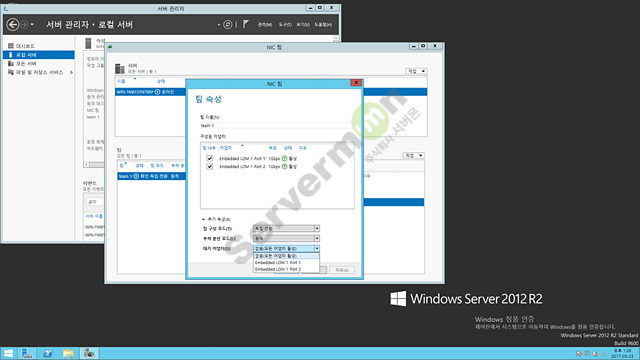640x360 pixels.
Task: Open Server Manager from the taskbar
Action: pyautogui.click(x=27, y=353)
